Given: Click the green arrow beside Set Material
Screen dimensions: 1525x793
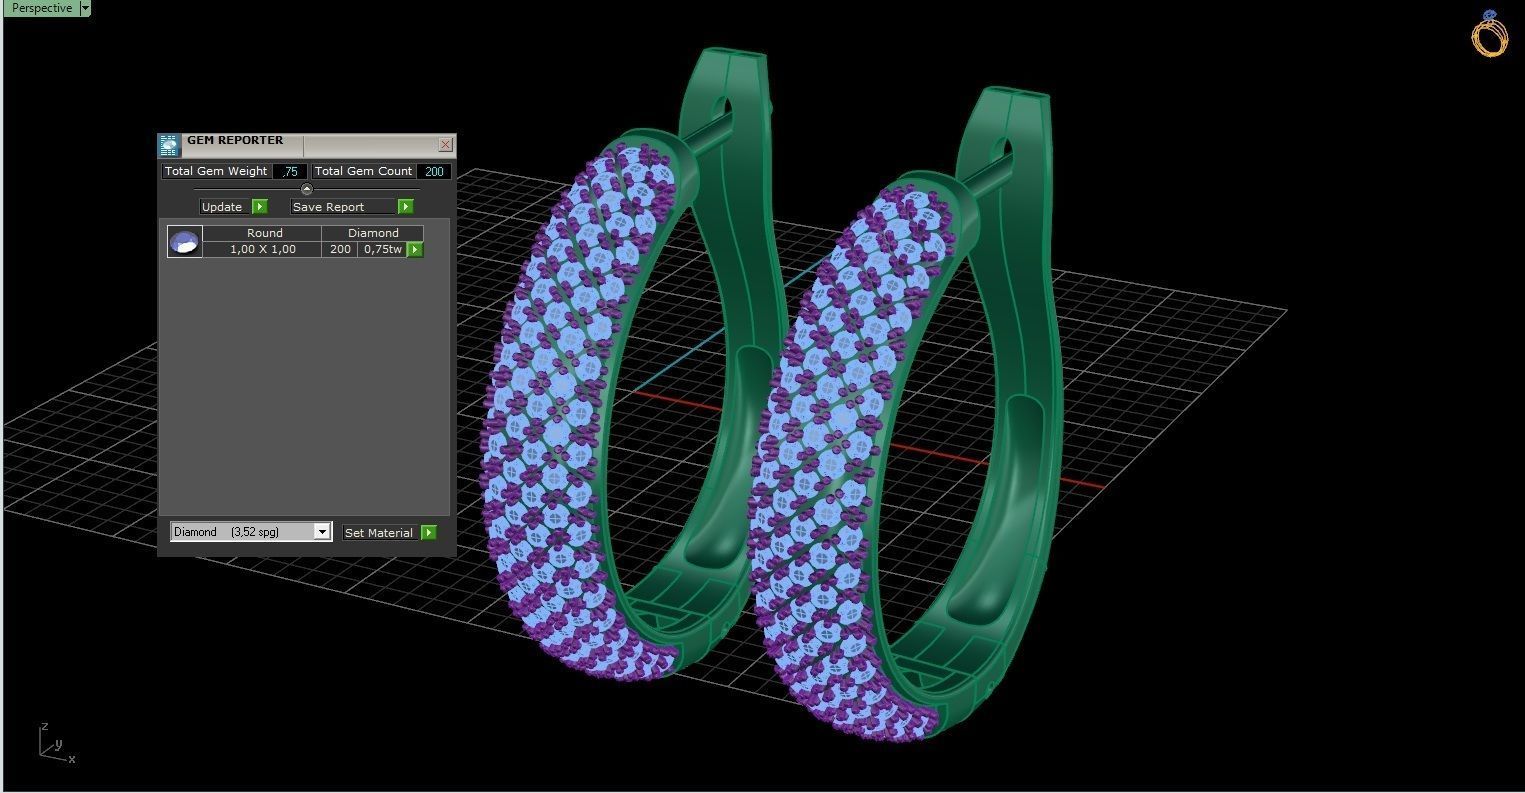Looking at the screenshot, I should [x=429, y=533].
